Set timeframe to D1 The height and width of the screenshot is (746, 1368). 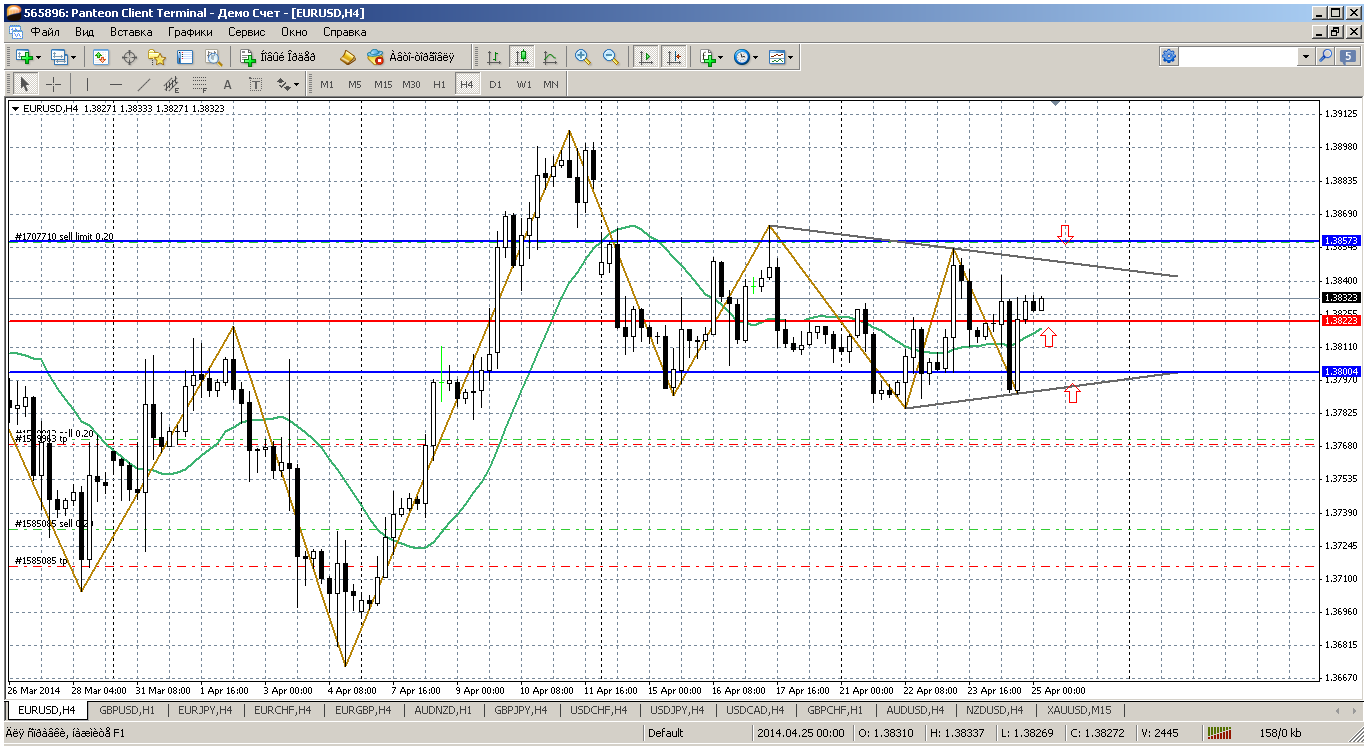pyautogui.click(x=495, y=84)
